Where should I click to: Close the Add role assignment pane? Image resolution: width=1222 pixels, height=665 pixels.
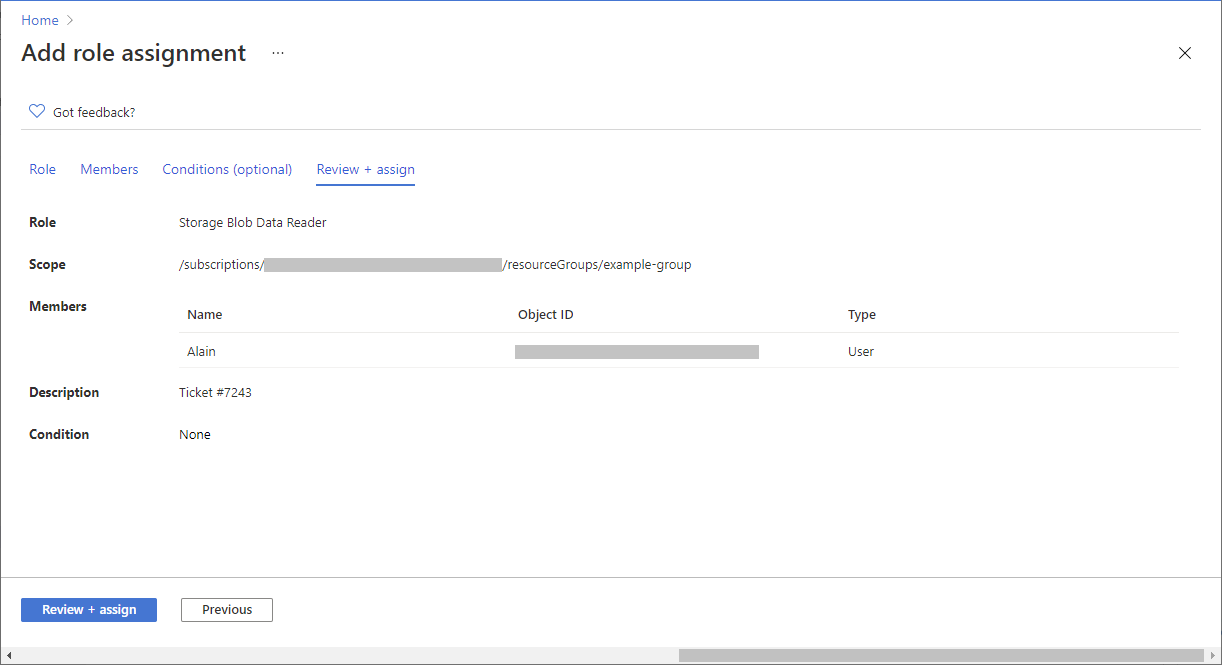click(1185, 53)
